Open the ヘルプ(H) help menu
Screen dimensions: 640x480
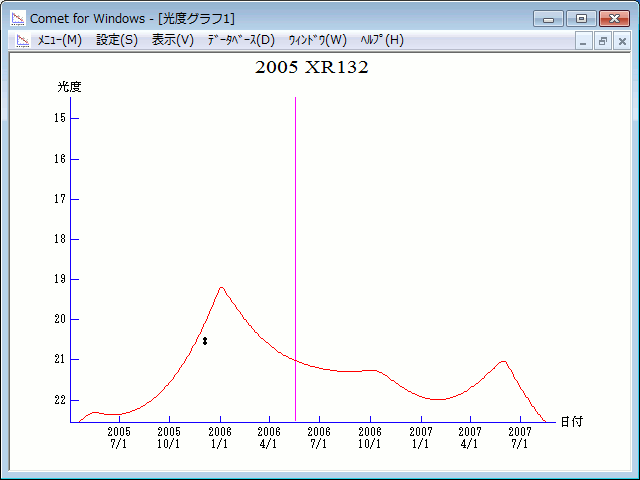pos(382,40)
